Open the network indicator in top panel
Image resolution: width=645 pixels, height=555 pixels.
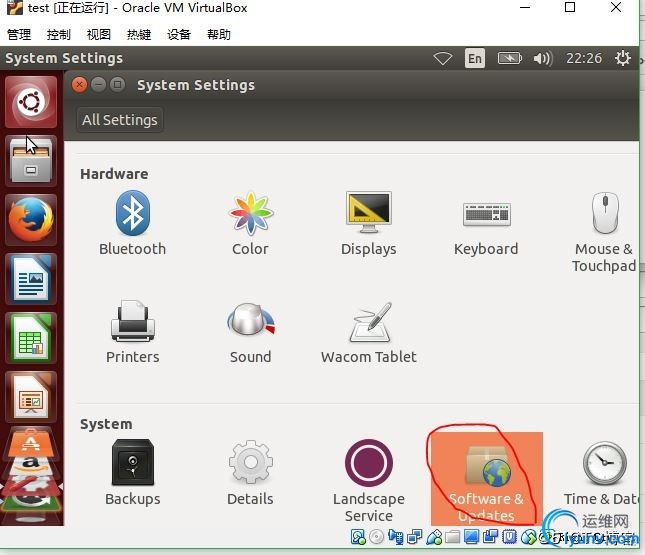443,58
